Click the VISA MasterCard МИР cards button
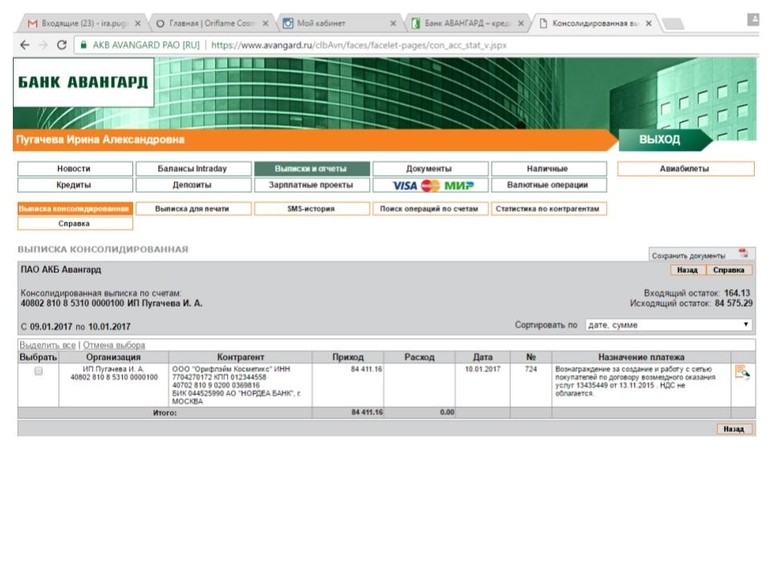This screenshot has height=578, width=770. (431, 185)
